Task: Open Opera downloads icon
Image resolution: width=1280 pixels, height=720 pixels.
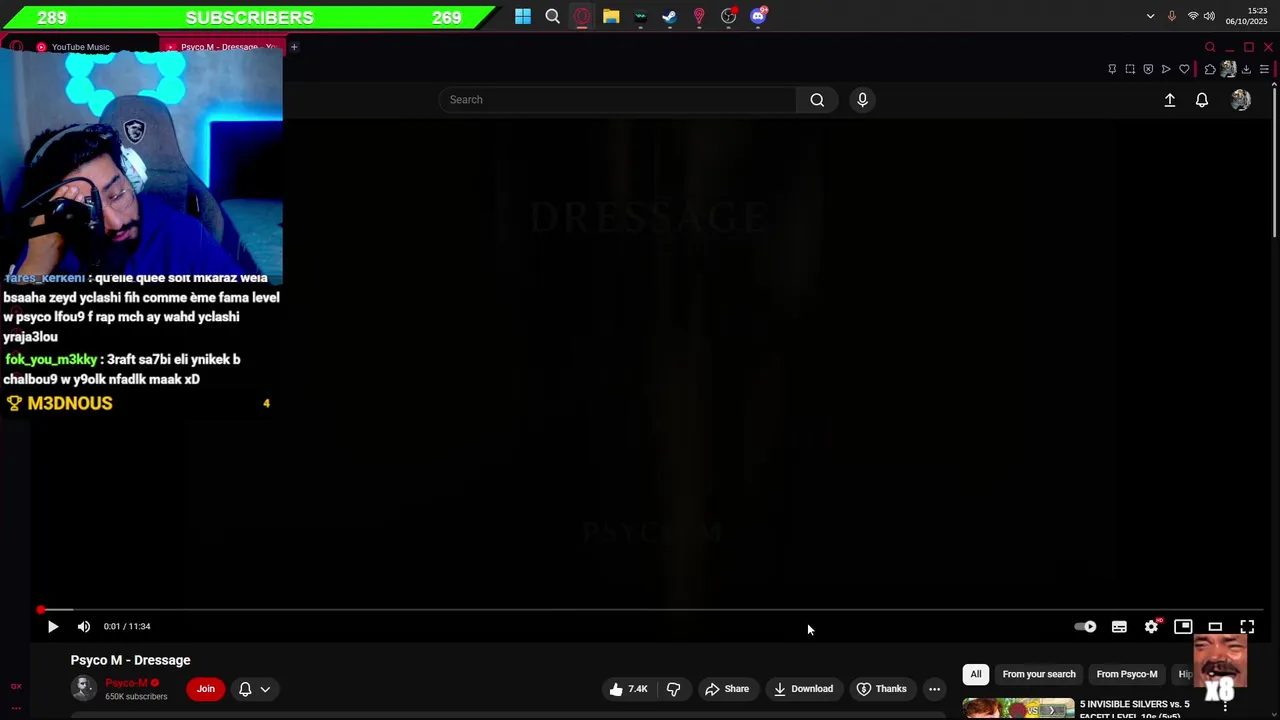Action: tap(1246, 69)
